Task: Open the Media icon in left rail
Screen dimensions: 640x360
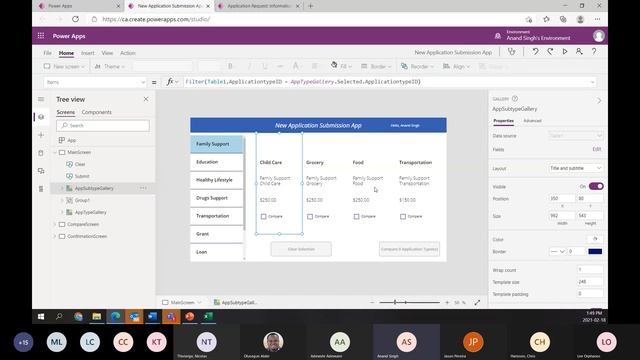Action: [41, 171]
